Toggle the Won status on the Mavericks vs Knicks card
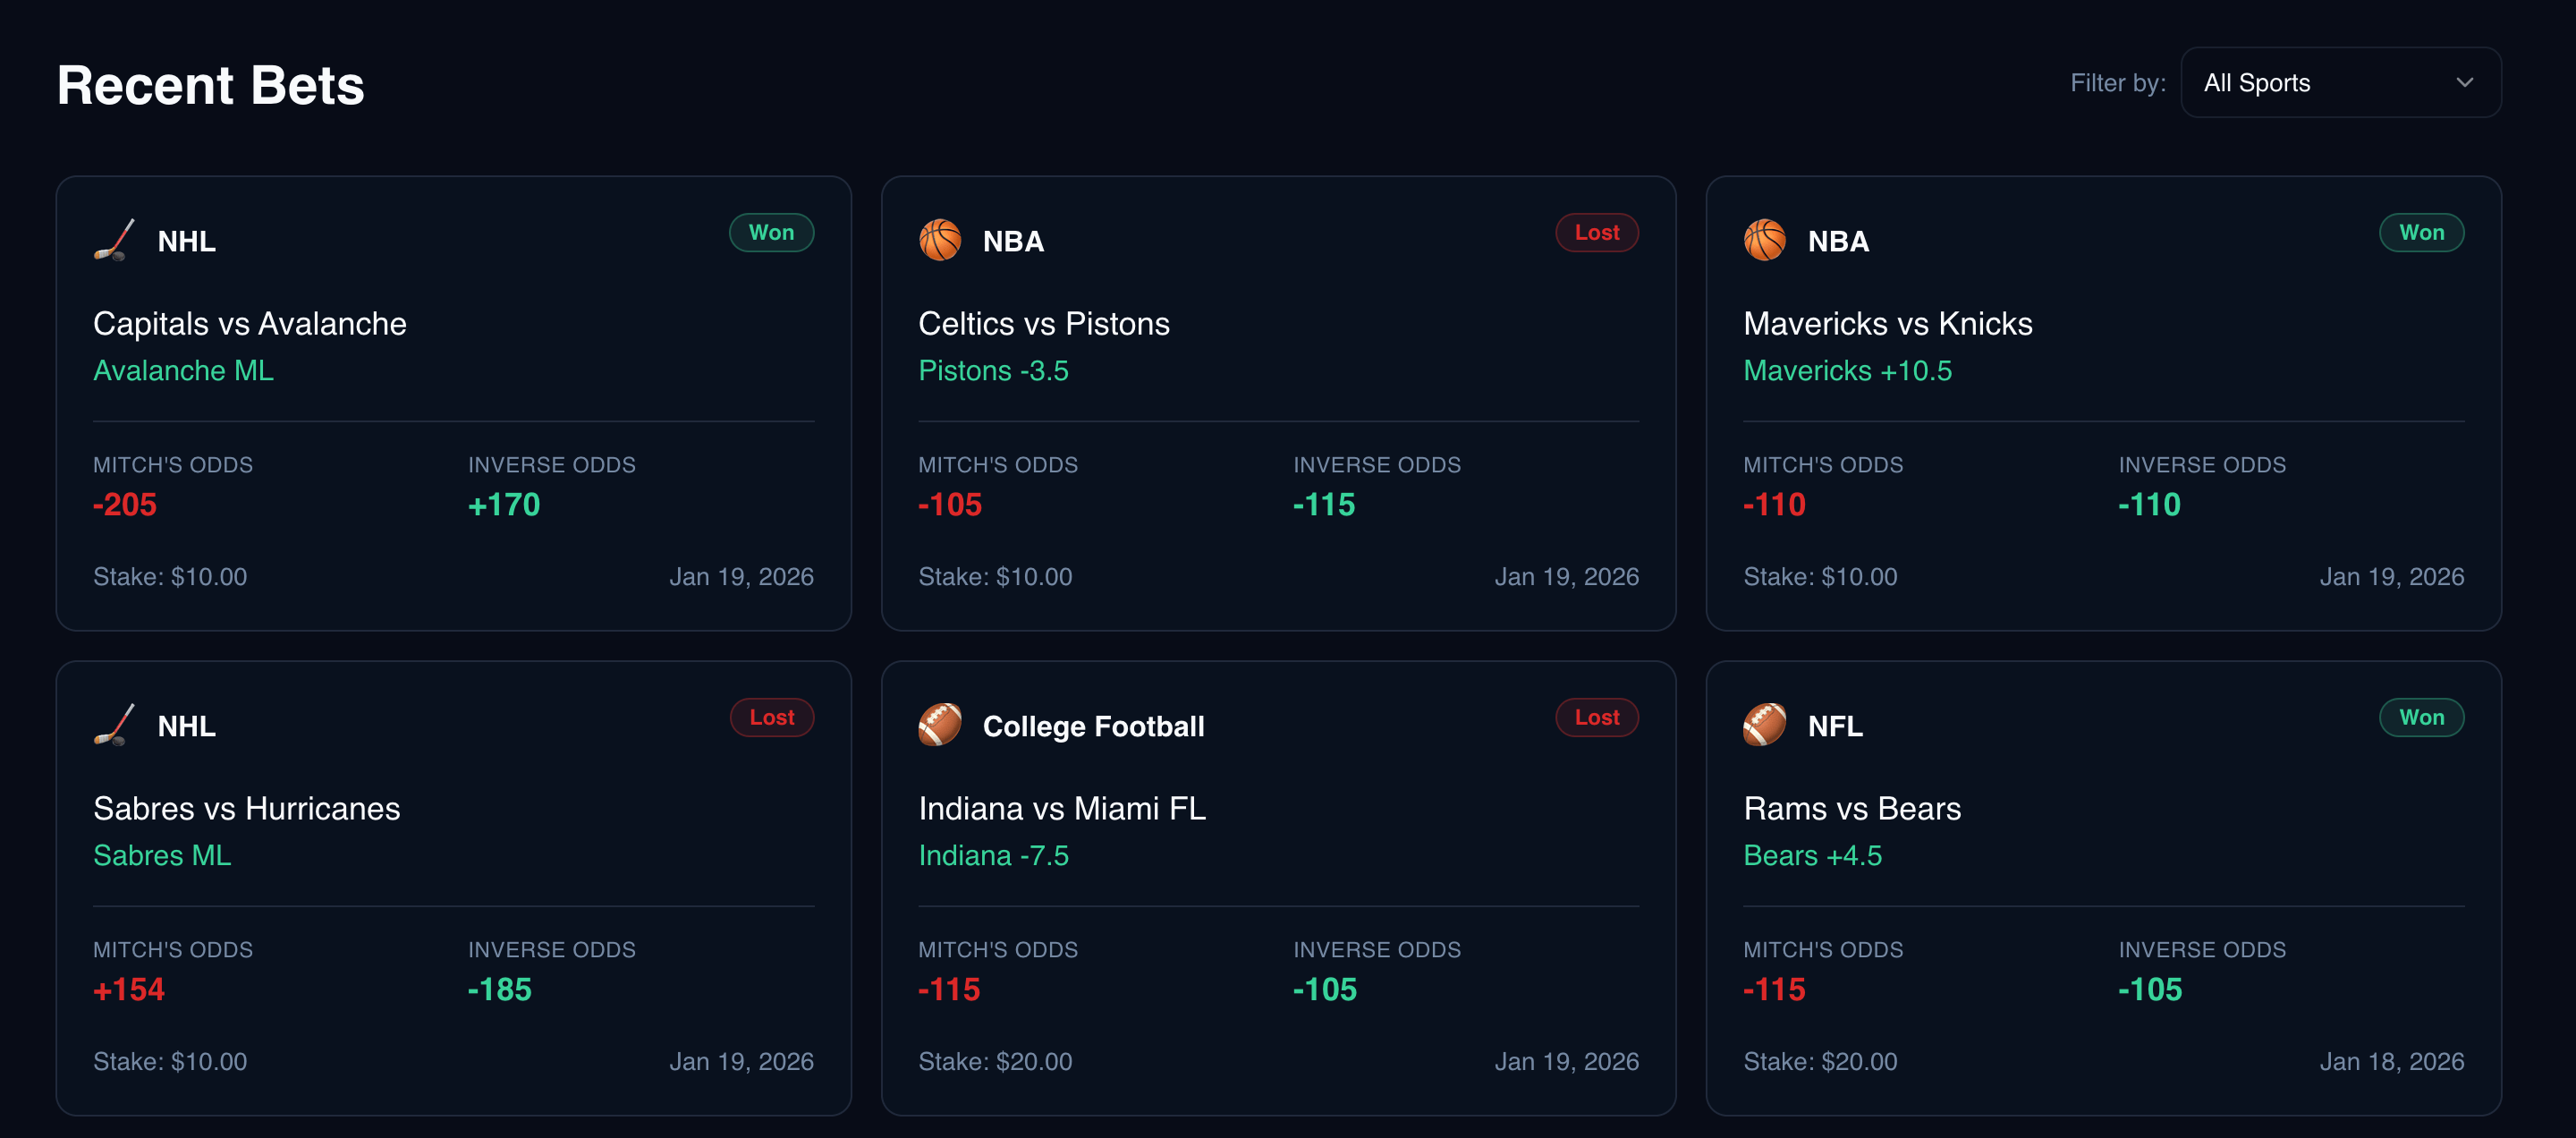 (2421, 232)
